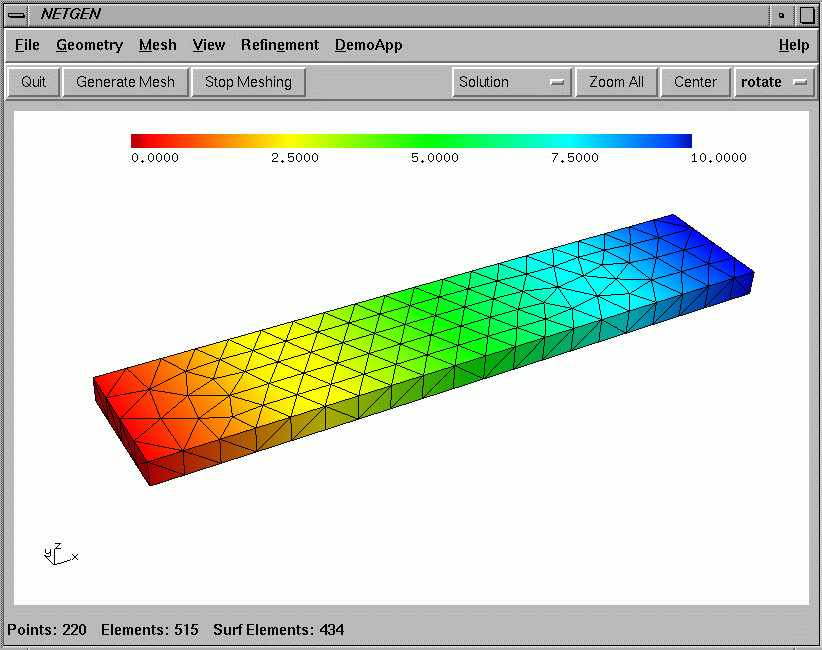Click the 2.5000 color scale label
This screenshot has width=822, height=650.
click(295, 158)
